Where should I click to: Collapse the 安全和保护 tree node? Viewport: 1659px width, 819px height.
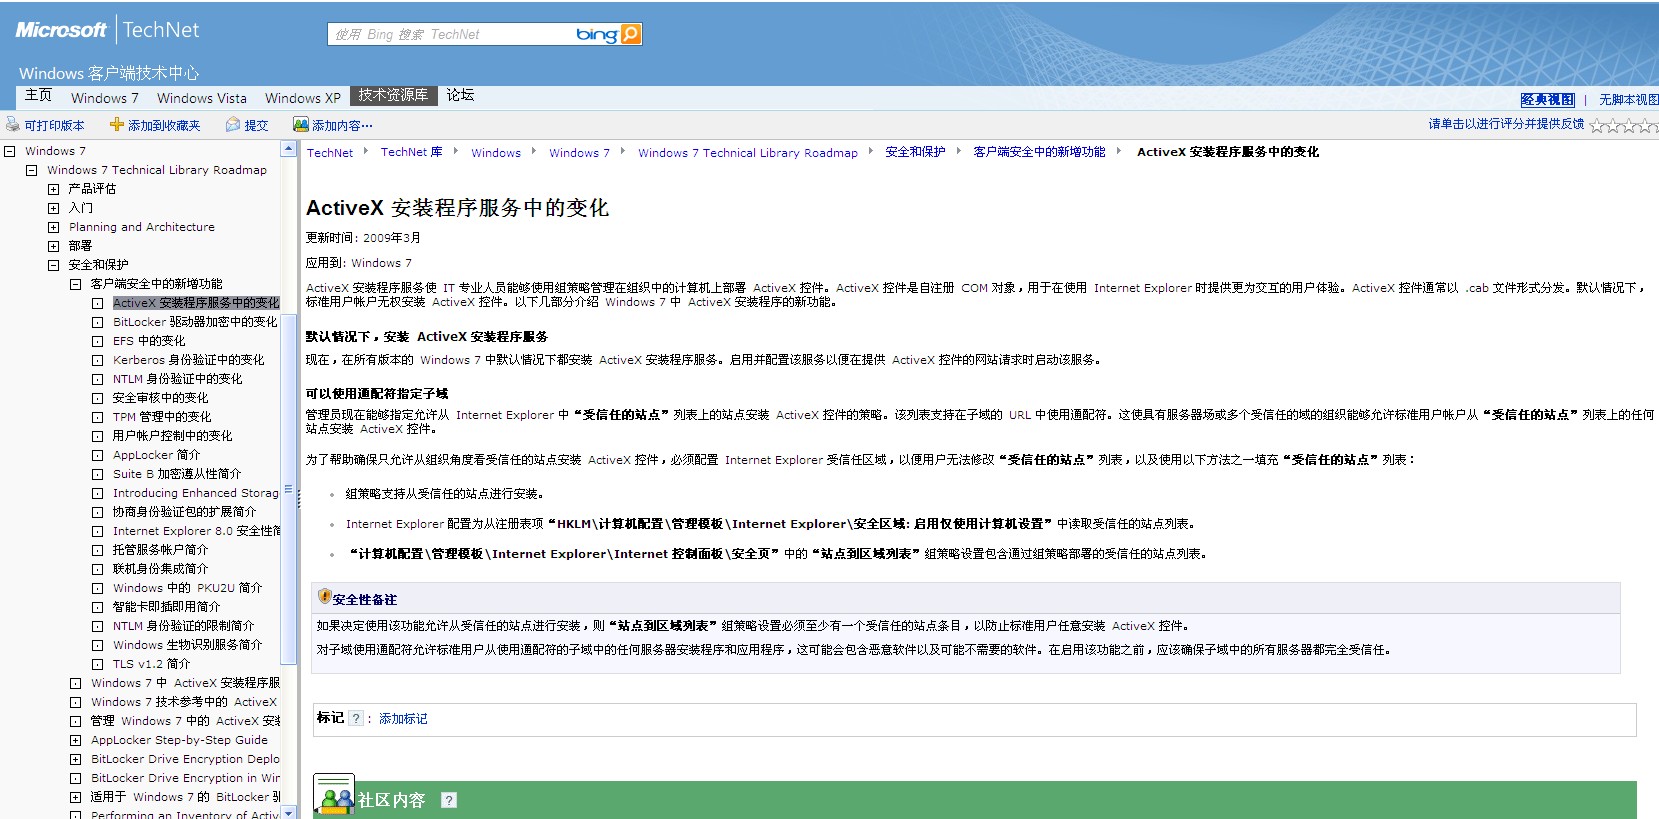(53, 265)
